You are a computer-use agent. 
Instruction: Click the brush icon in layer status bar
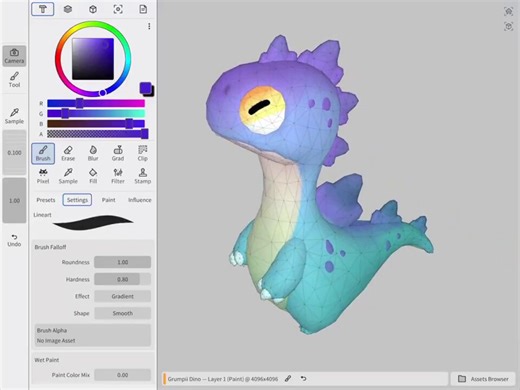(x=288, y=379)
